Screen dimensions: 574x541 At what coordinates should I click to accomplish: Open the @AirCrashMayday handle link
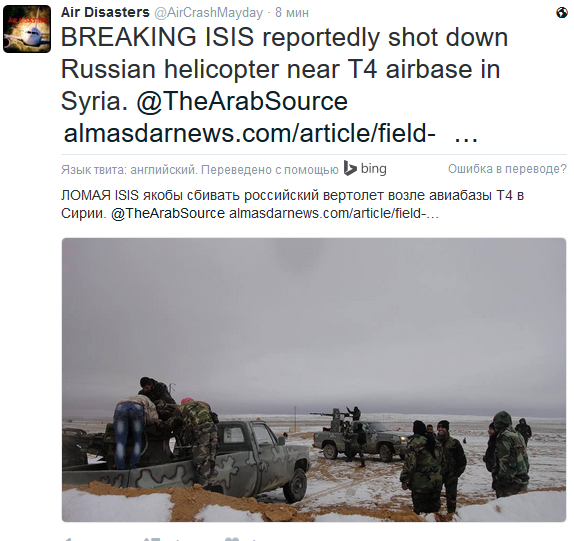[208, 13]
